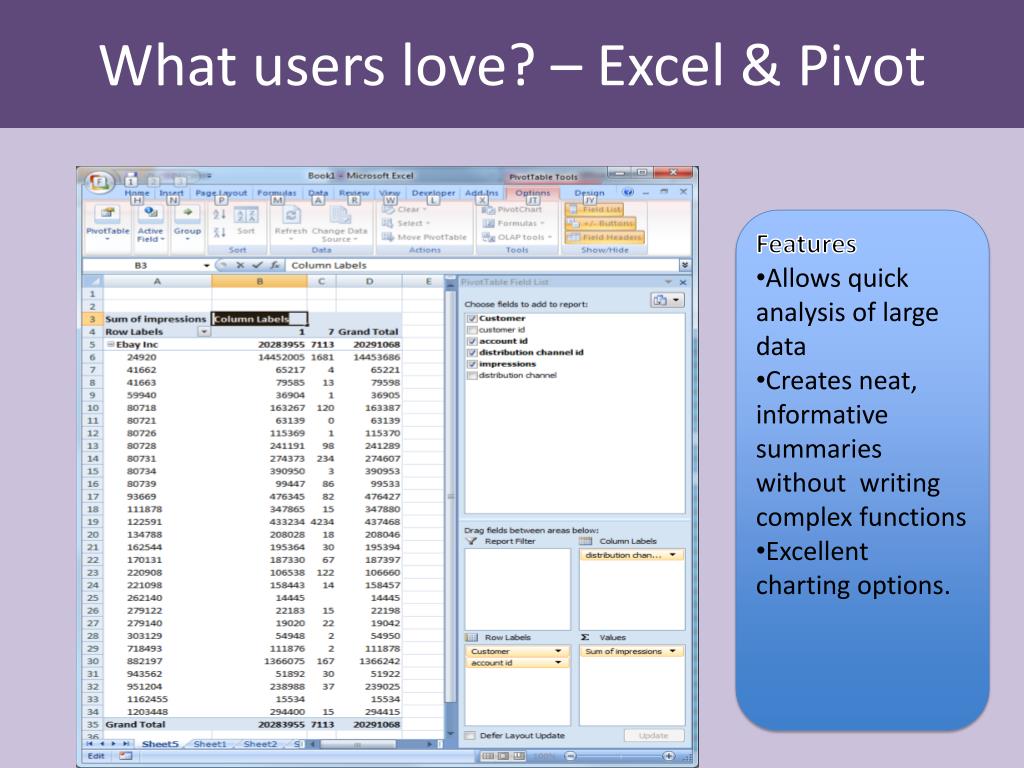Switch to Page Layout view icon
1024x768 pixels.
click(504, 756)
